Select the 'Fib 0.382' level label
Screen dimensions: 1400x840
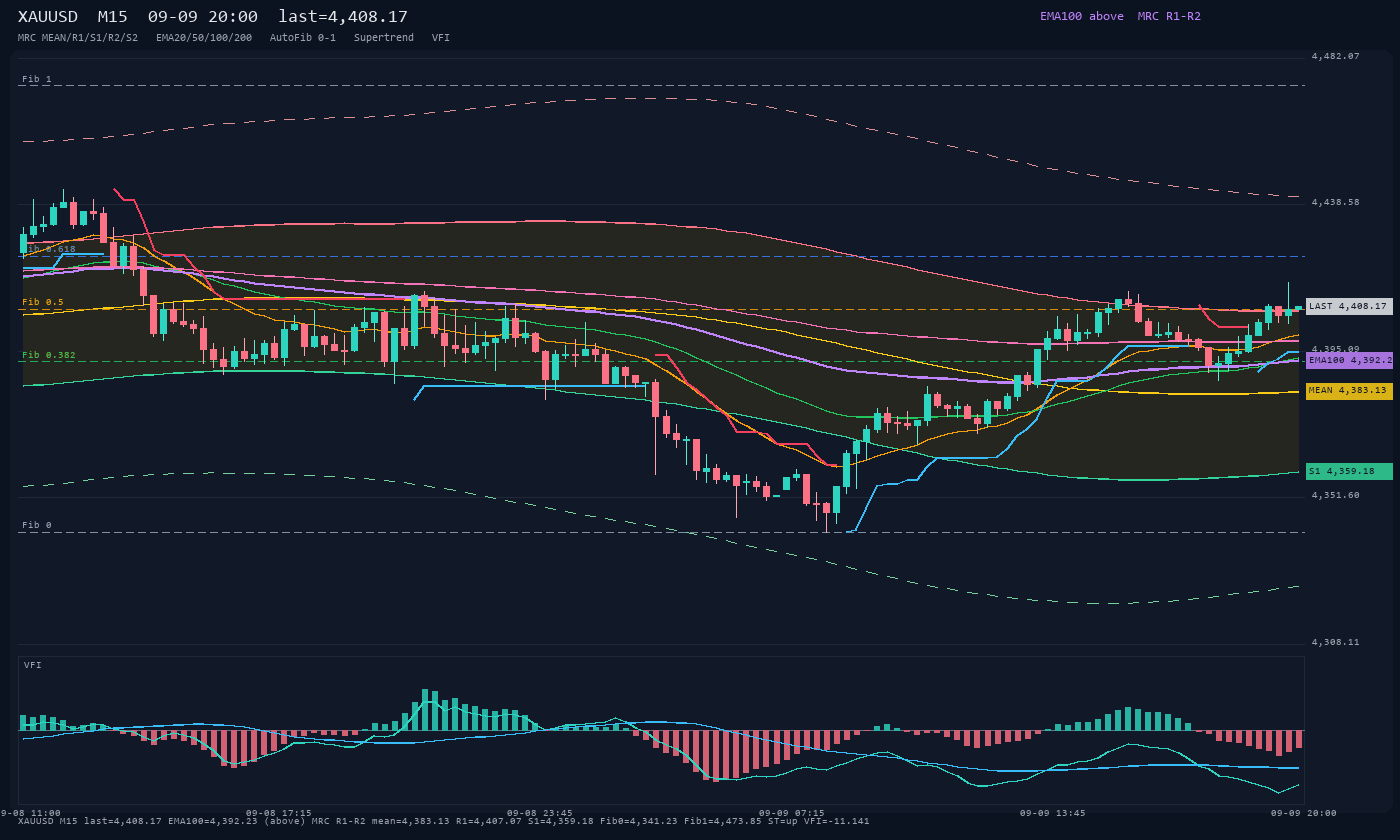point(49,355)
